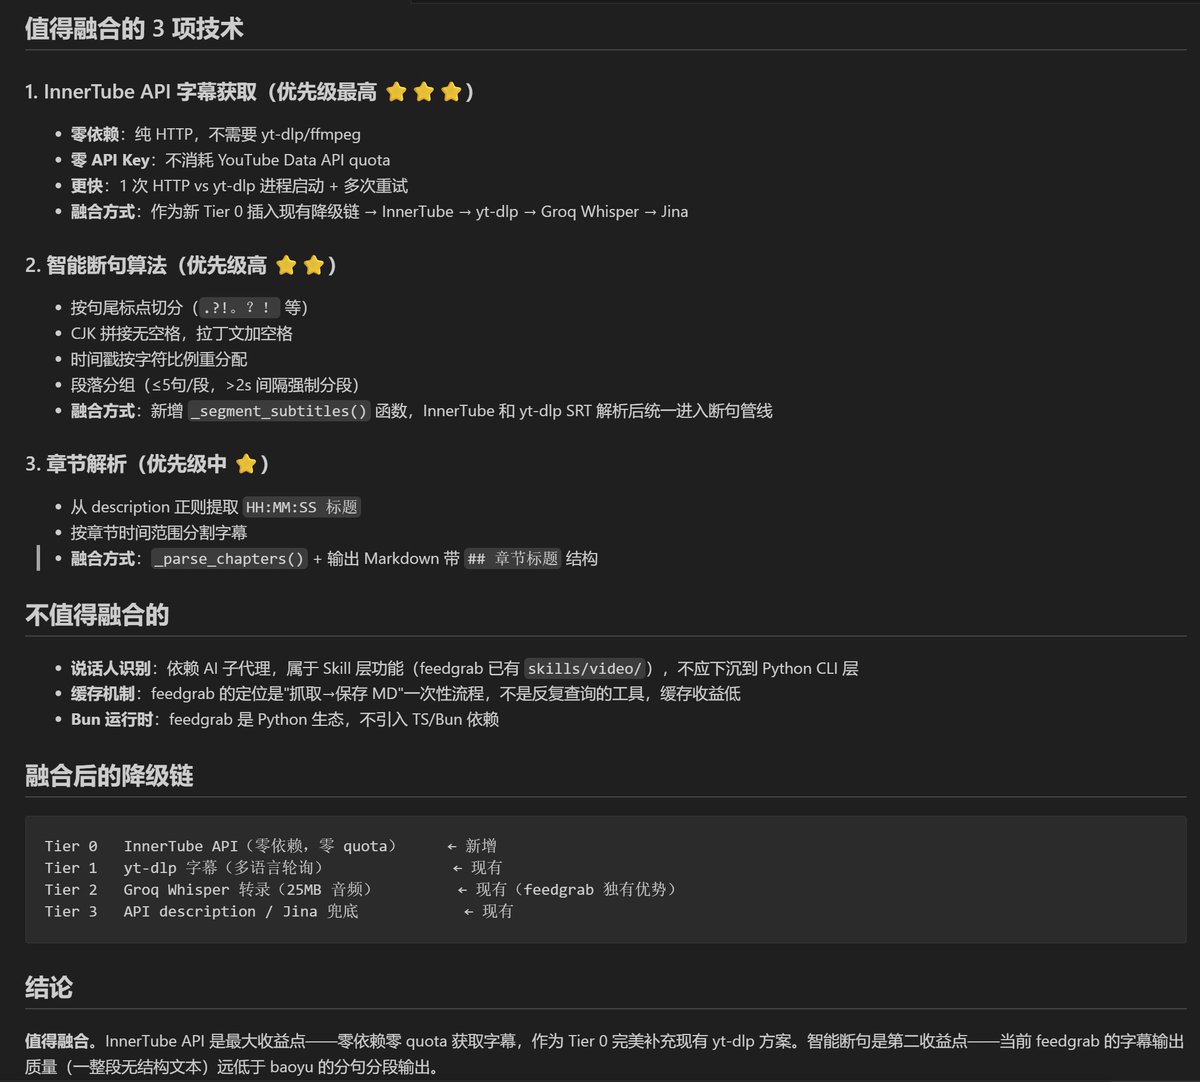This screenshot has height=1082, width=1200.
Task: Click the inline code 'skills/video/'
Action: click(x=585, y=668)
